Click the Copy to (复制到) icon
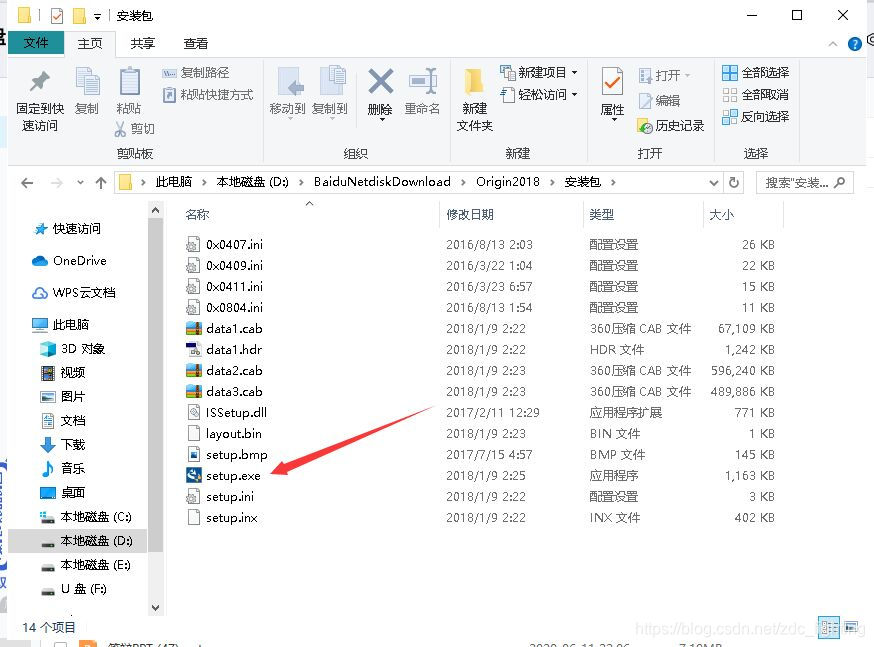This screenshot has width=874, height=647. 332,82
